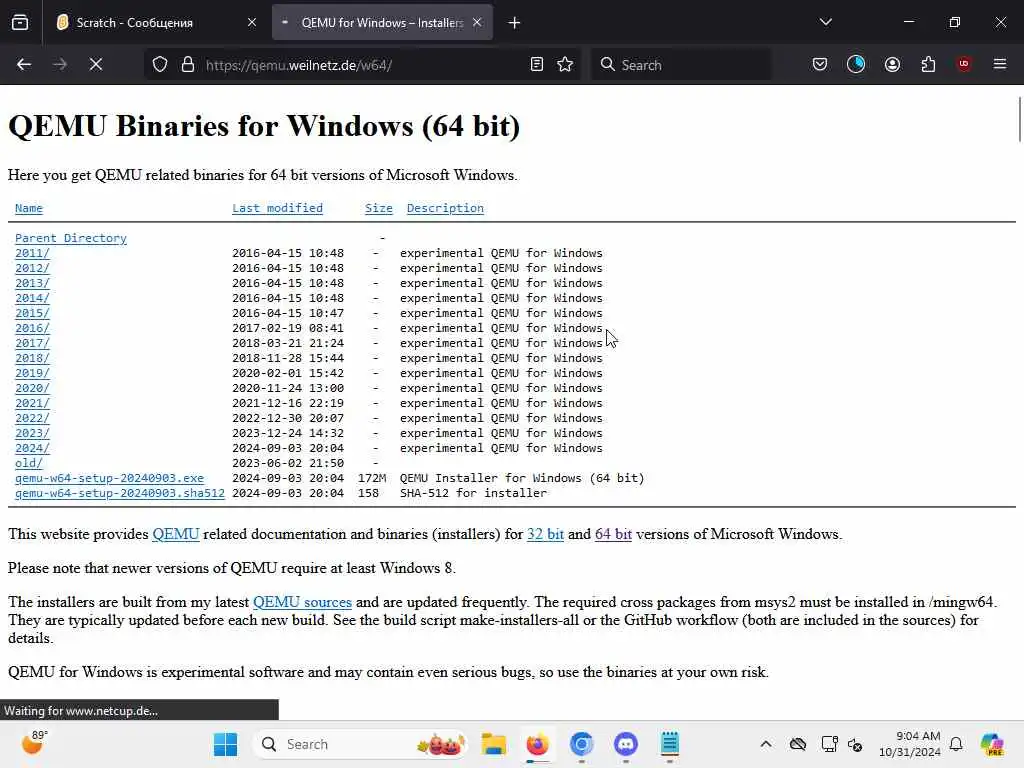This screenshot has height=768, width=1024.
Task: Open the Firefox application menu
Action: pyautogui.click(x=1000, y=64)
